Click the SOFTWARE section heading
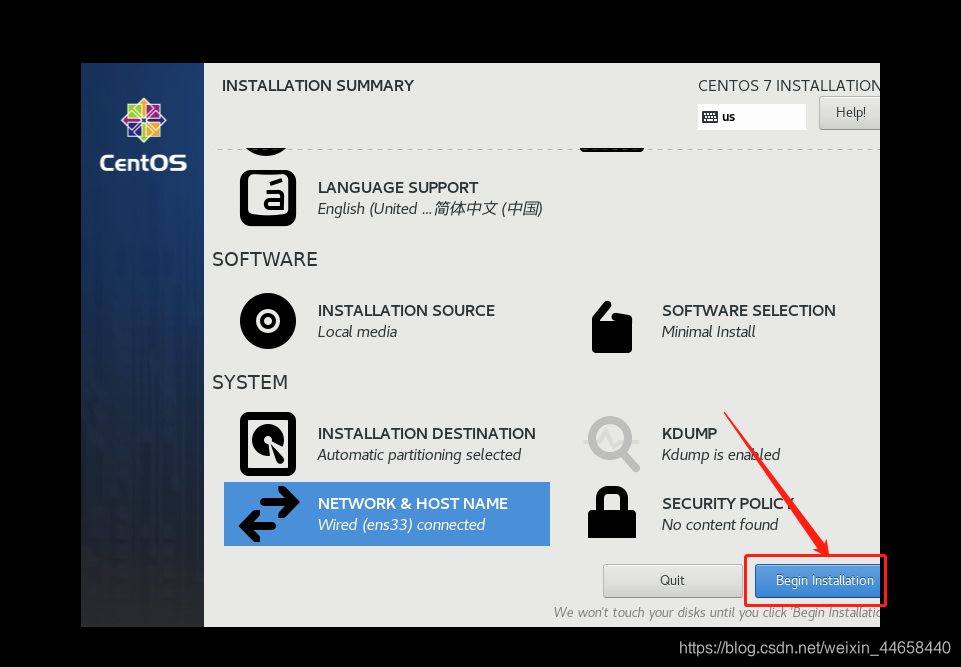Viewport: 961px width, 667px height. [x=265, y=259]
